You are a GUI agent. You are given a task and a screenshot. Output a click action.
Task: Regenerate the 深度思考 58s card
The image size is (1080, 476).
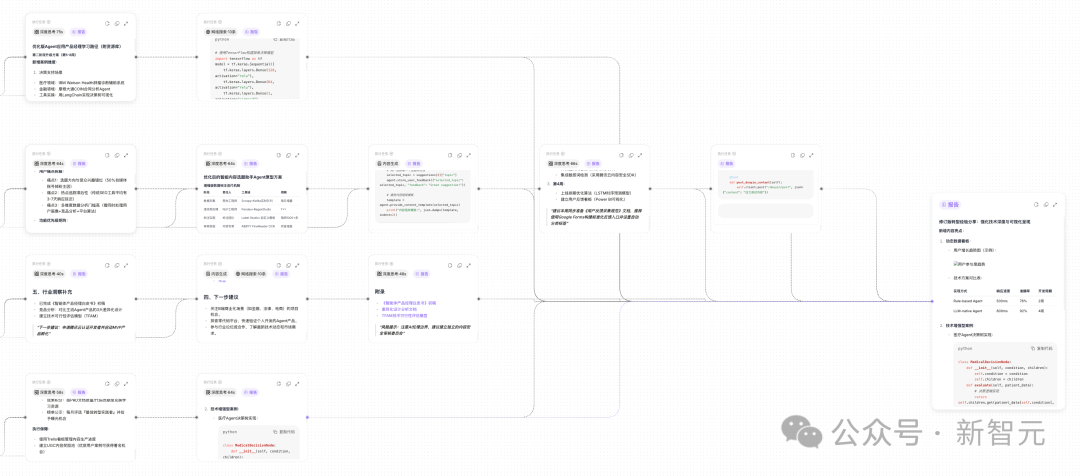click(x=107, y=383)
